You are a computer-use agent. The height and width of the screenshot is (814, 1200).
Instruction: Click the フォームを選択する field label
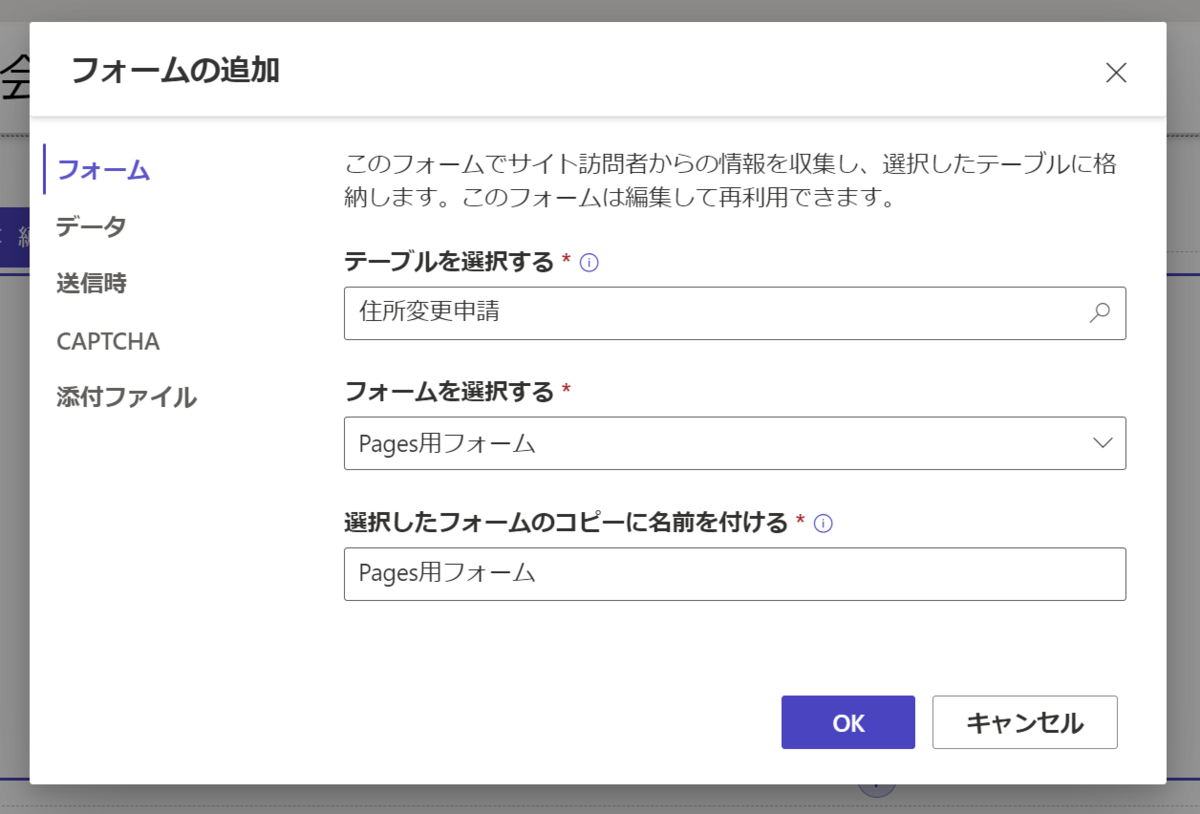(x=448, y=392)
